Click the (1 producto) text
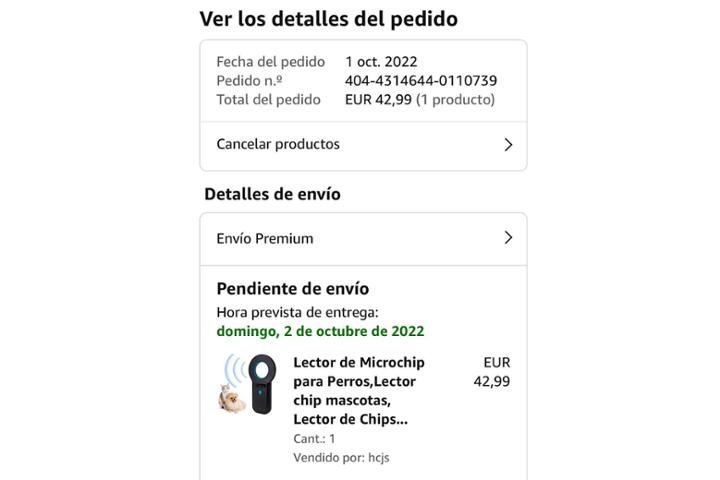 pos(455,100)
